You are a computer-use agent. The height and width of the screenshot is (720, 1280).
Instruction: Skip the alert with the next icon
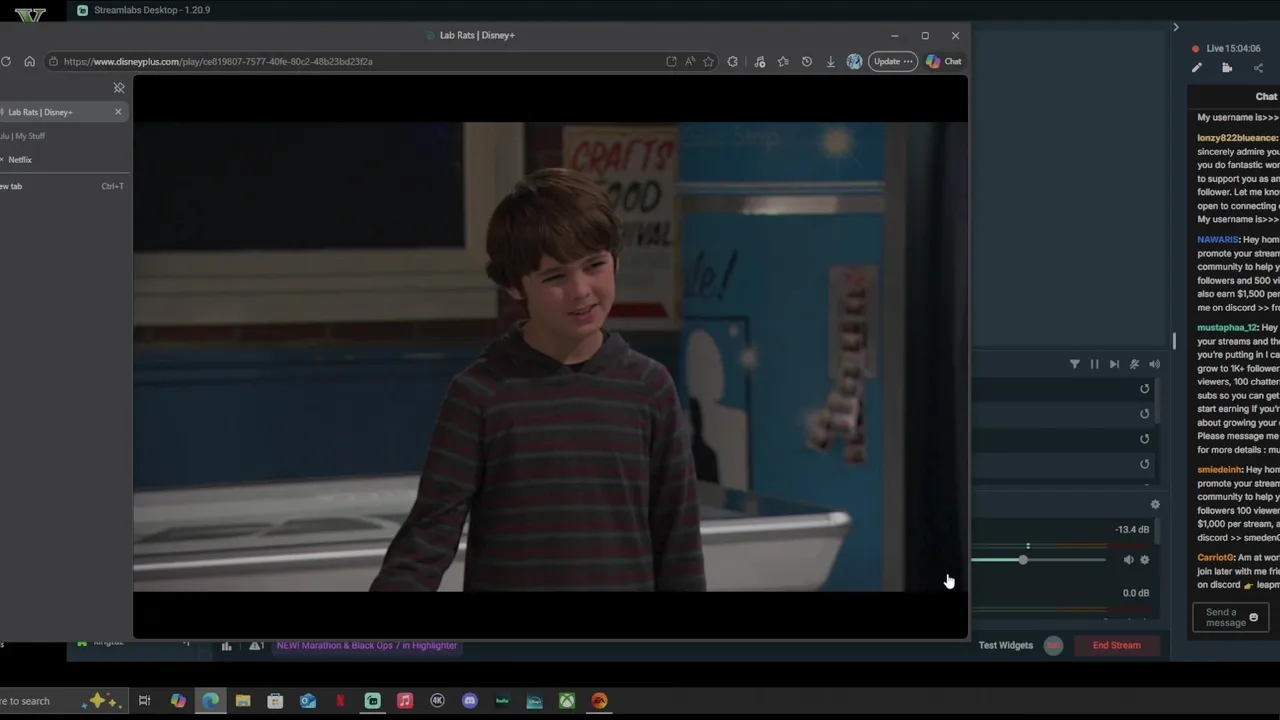coord(1114,364)
